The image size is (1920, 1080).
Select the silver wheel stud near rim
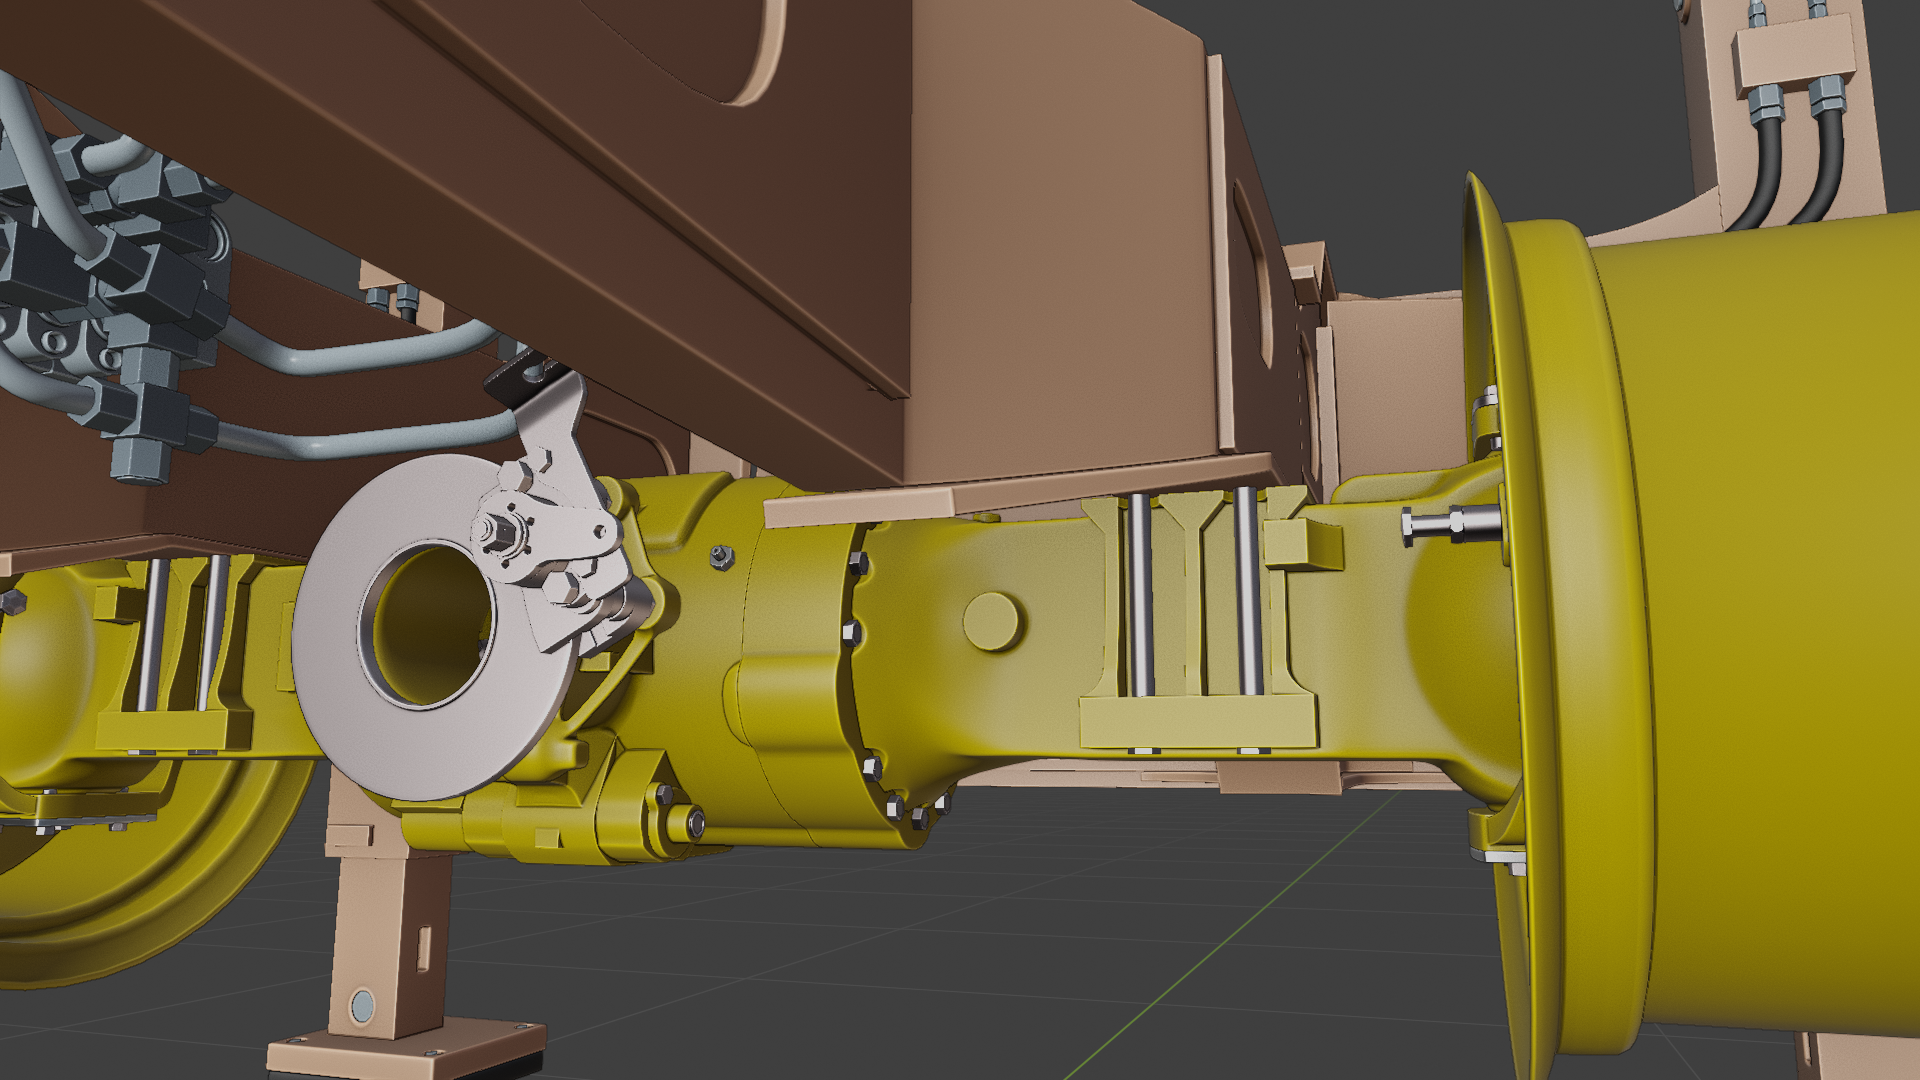[1450, 522]
